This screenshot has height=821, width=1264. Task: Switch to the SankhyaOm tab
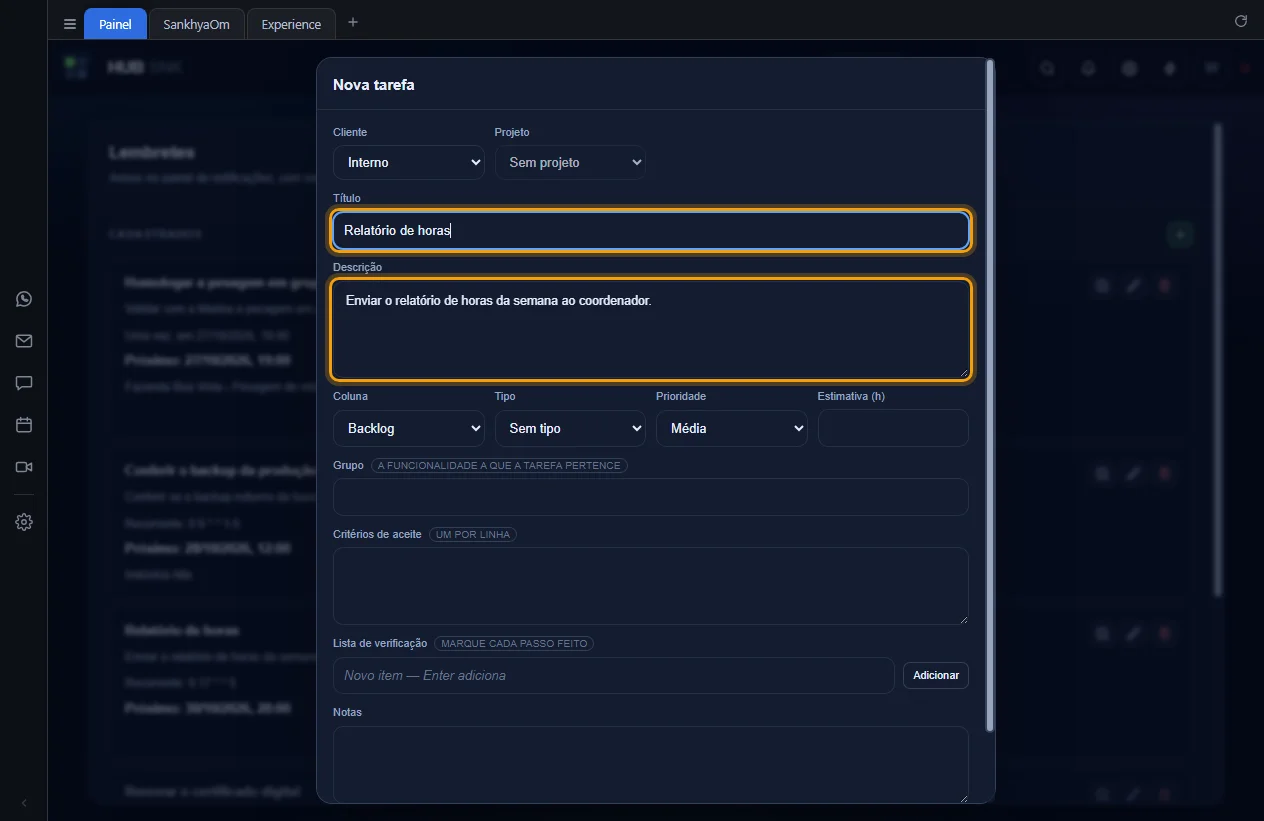pos(196,24)
